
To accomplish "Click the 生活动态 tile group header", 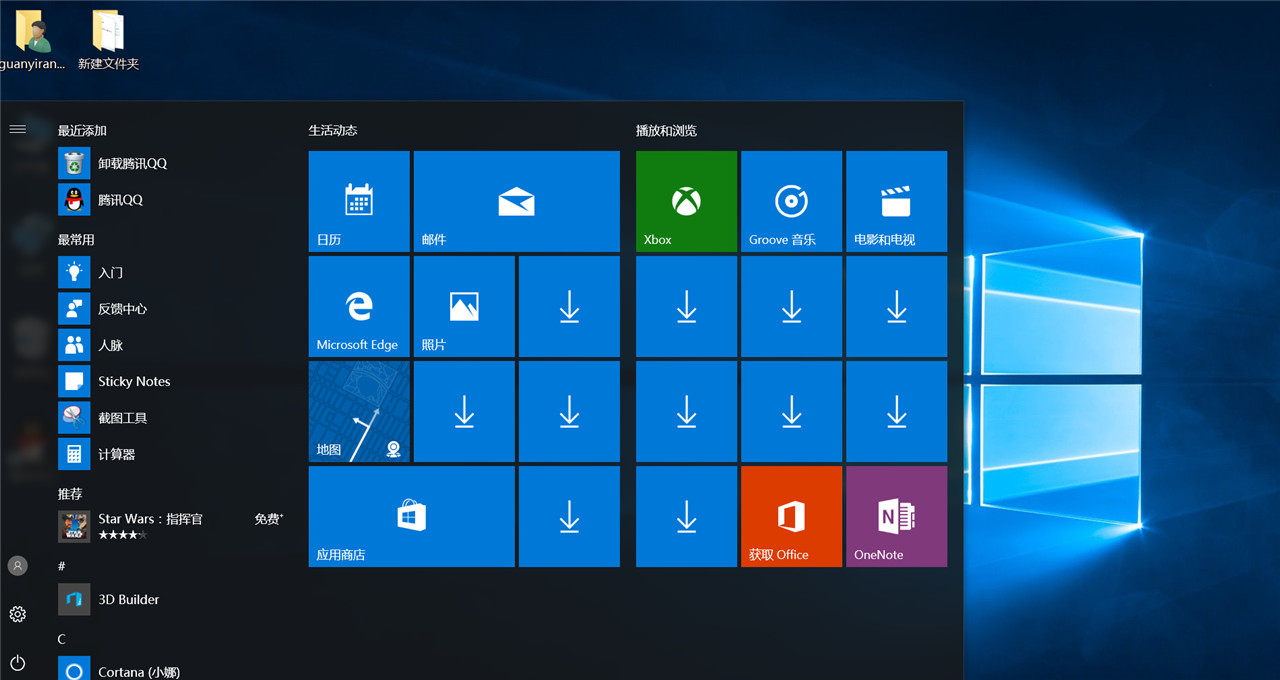I will point(333,131).
